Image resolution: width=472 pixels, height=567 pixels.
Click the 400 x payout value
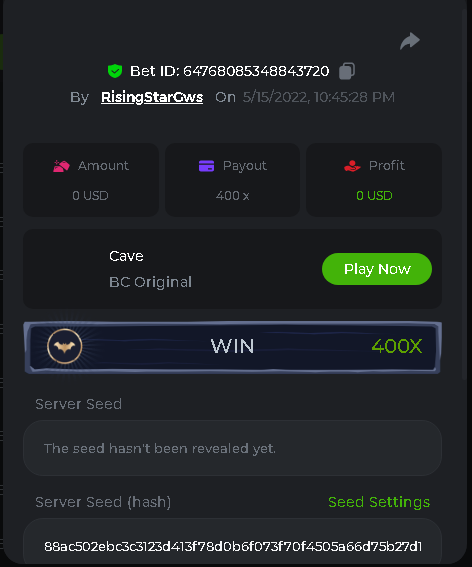(233, 196)
